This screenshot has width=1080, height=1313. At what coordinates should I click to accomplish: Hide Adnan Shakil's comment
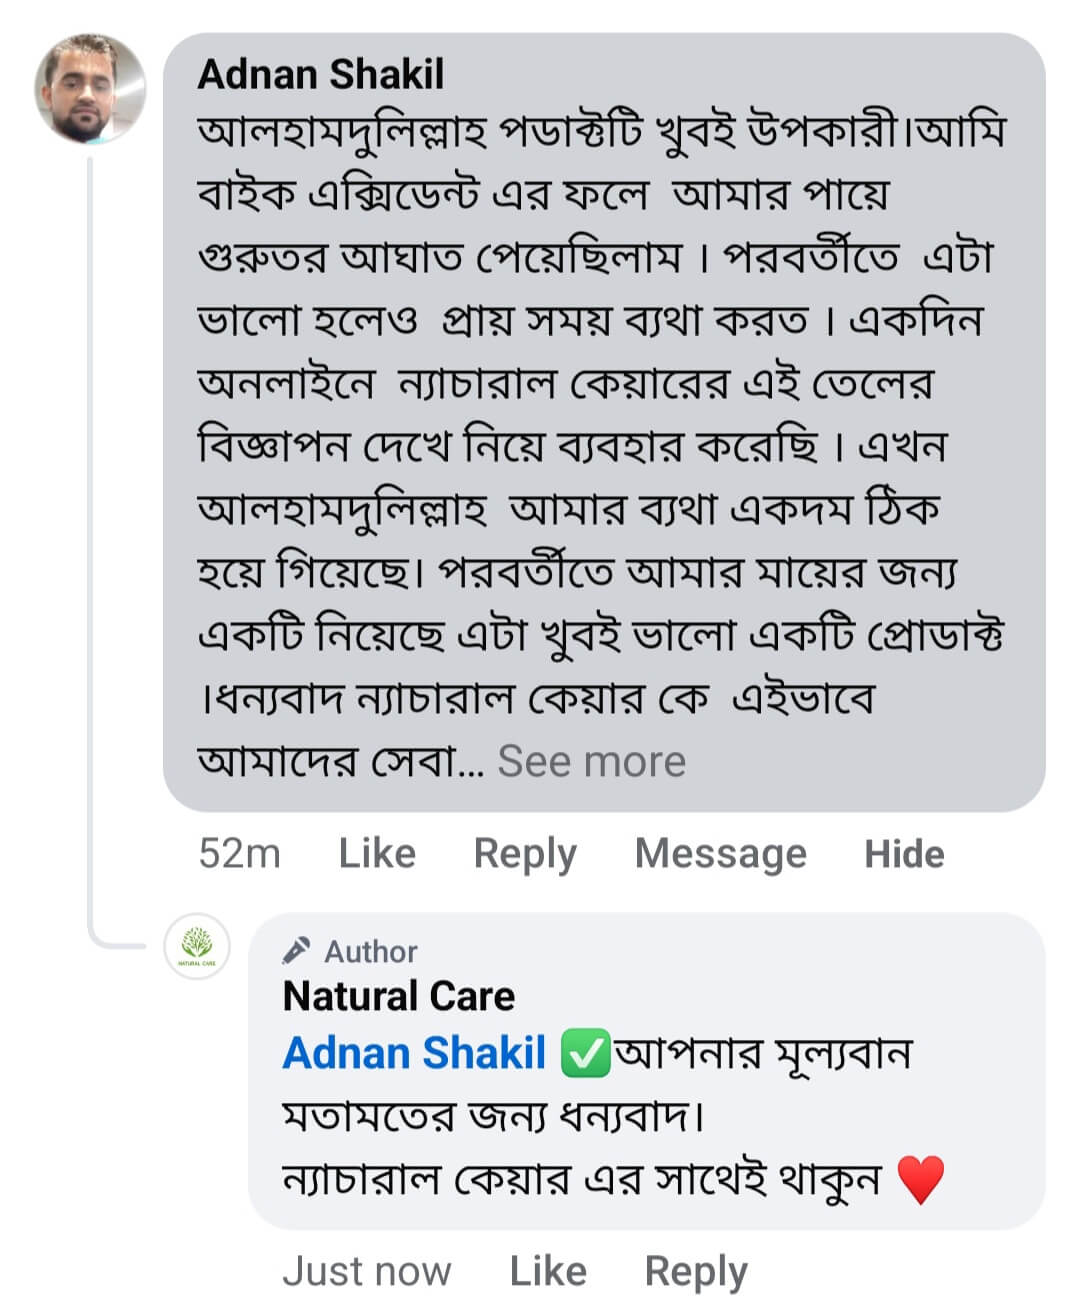tap(904, 854)
